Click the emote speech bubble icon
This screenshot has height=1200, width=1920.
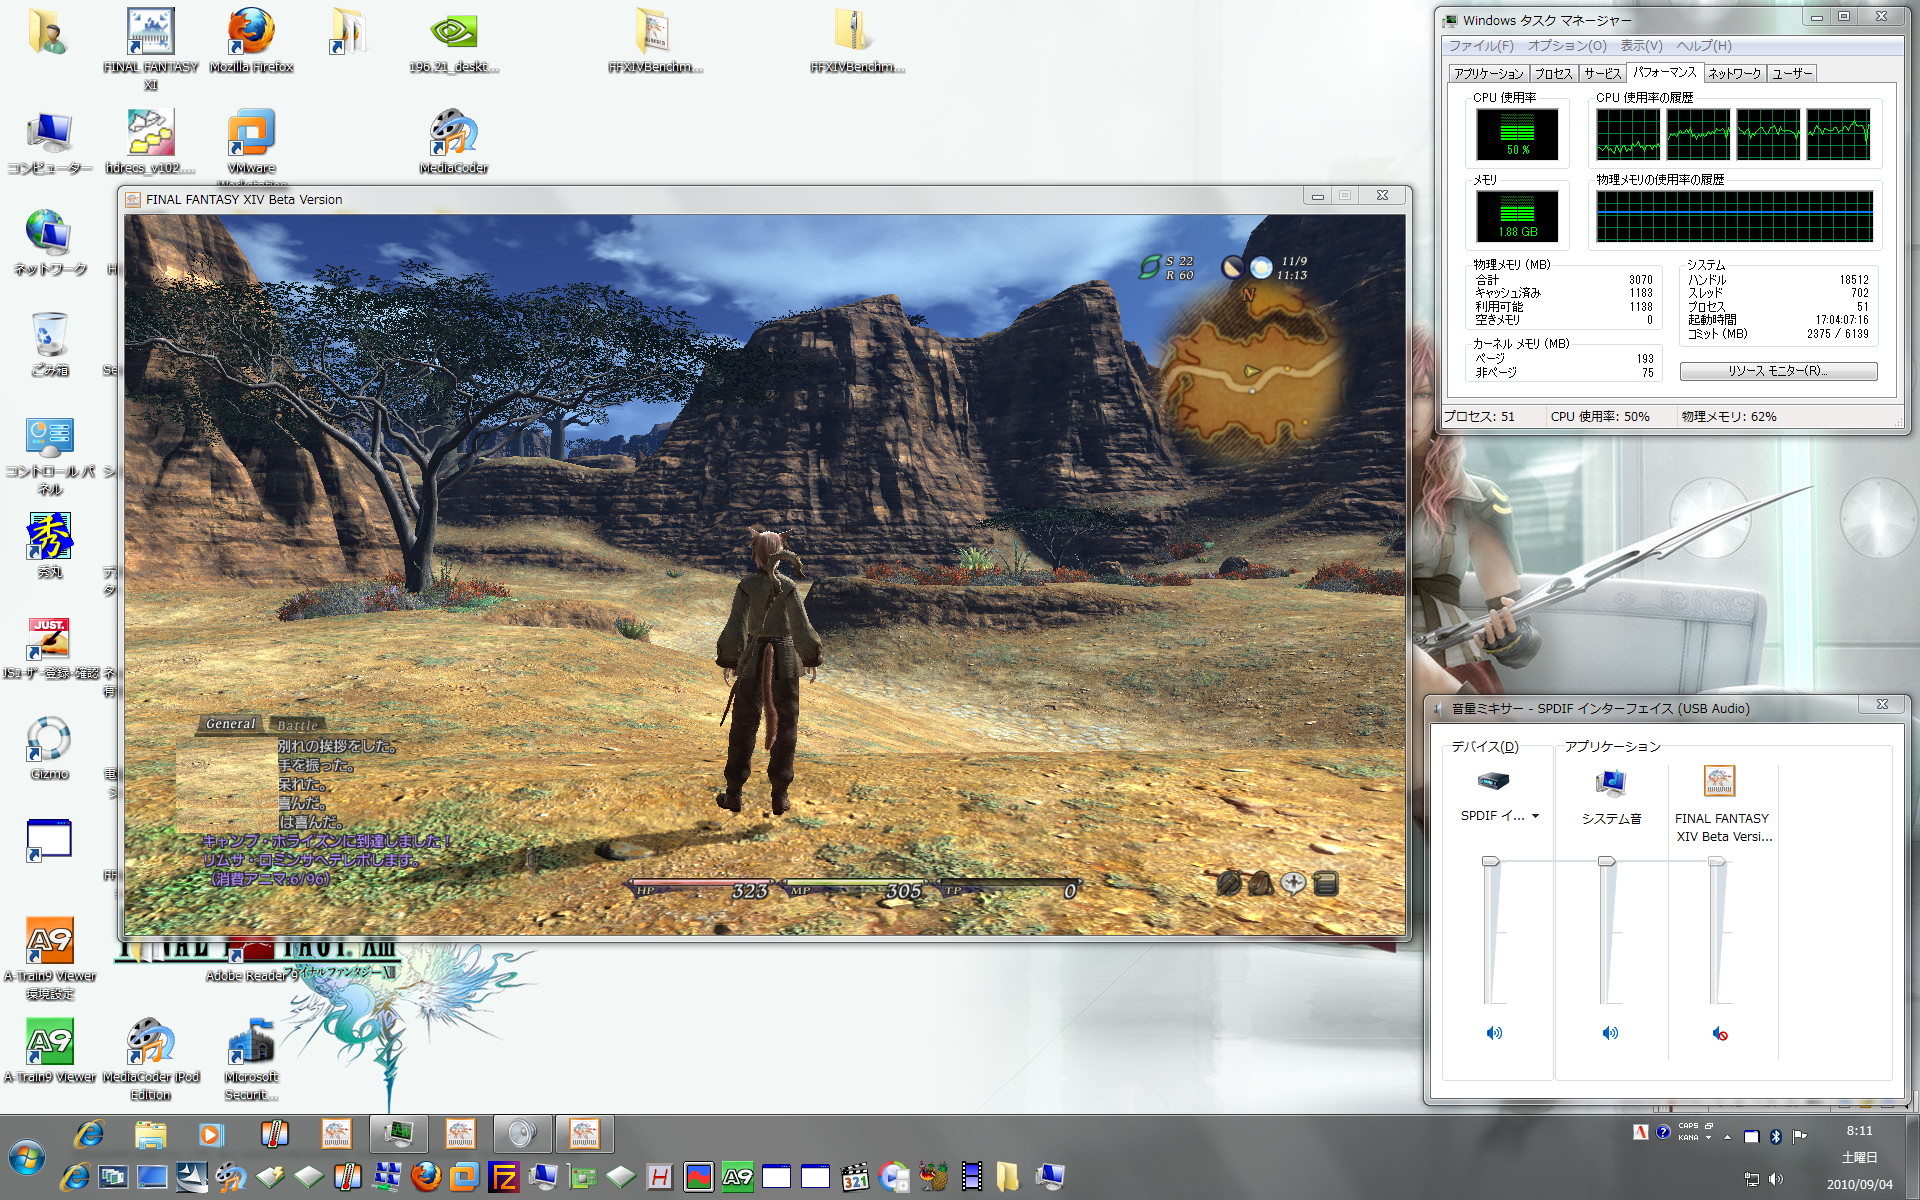coord(1293,883)
